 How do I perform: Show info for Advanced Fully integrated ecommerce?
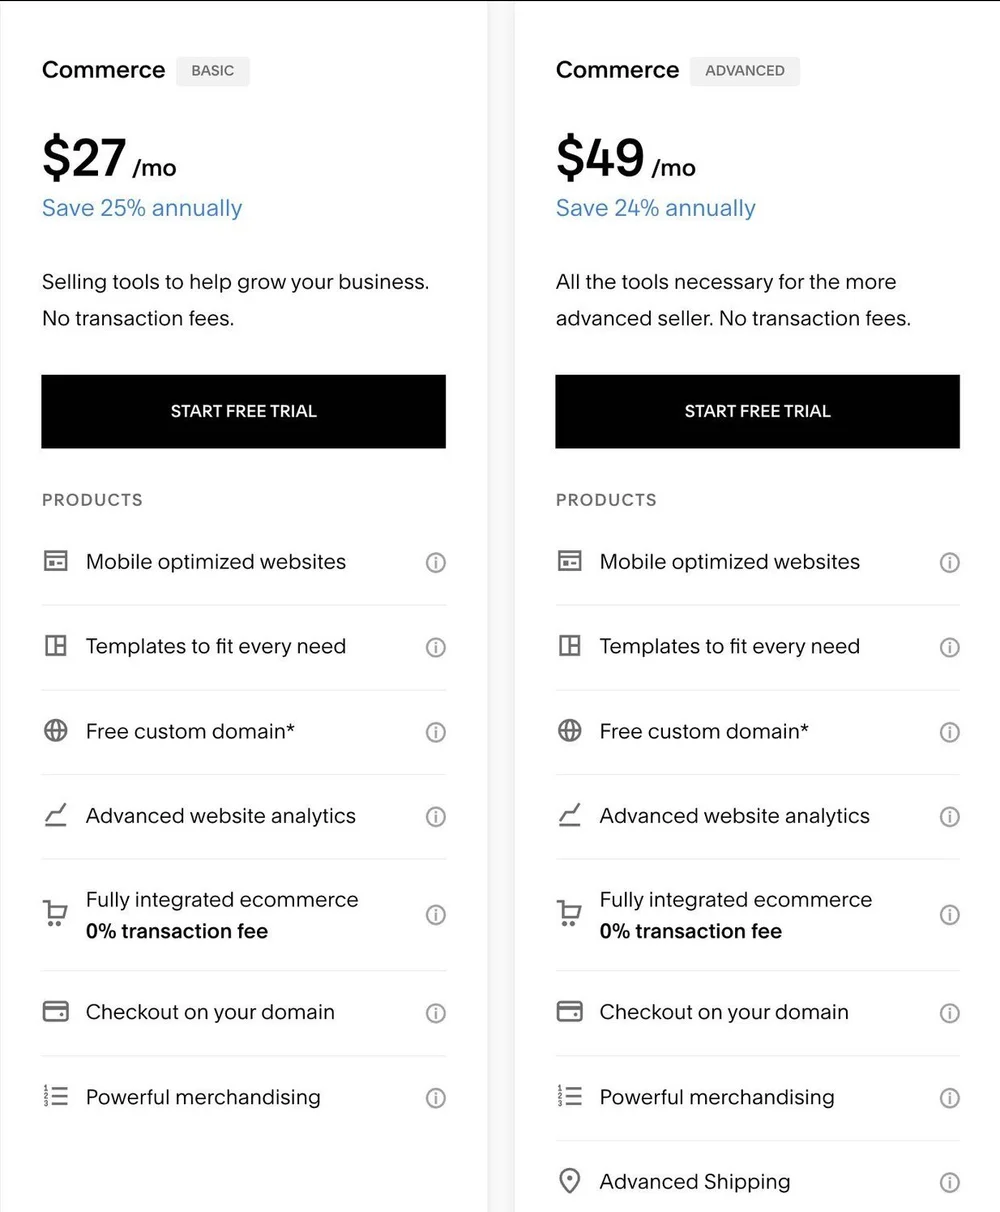tap(949, 915)
